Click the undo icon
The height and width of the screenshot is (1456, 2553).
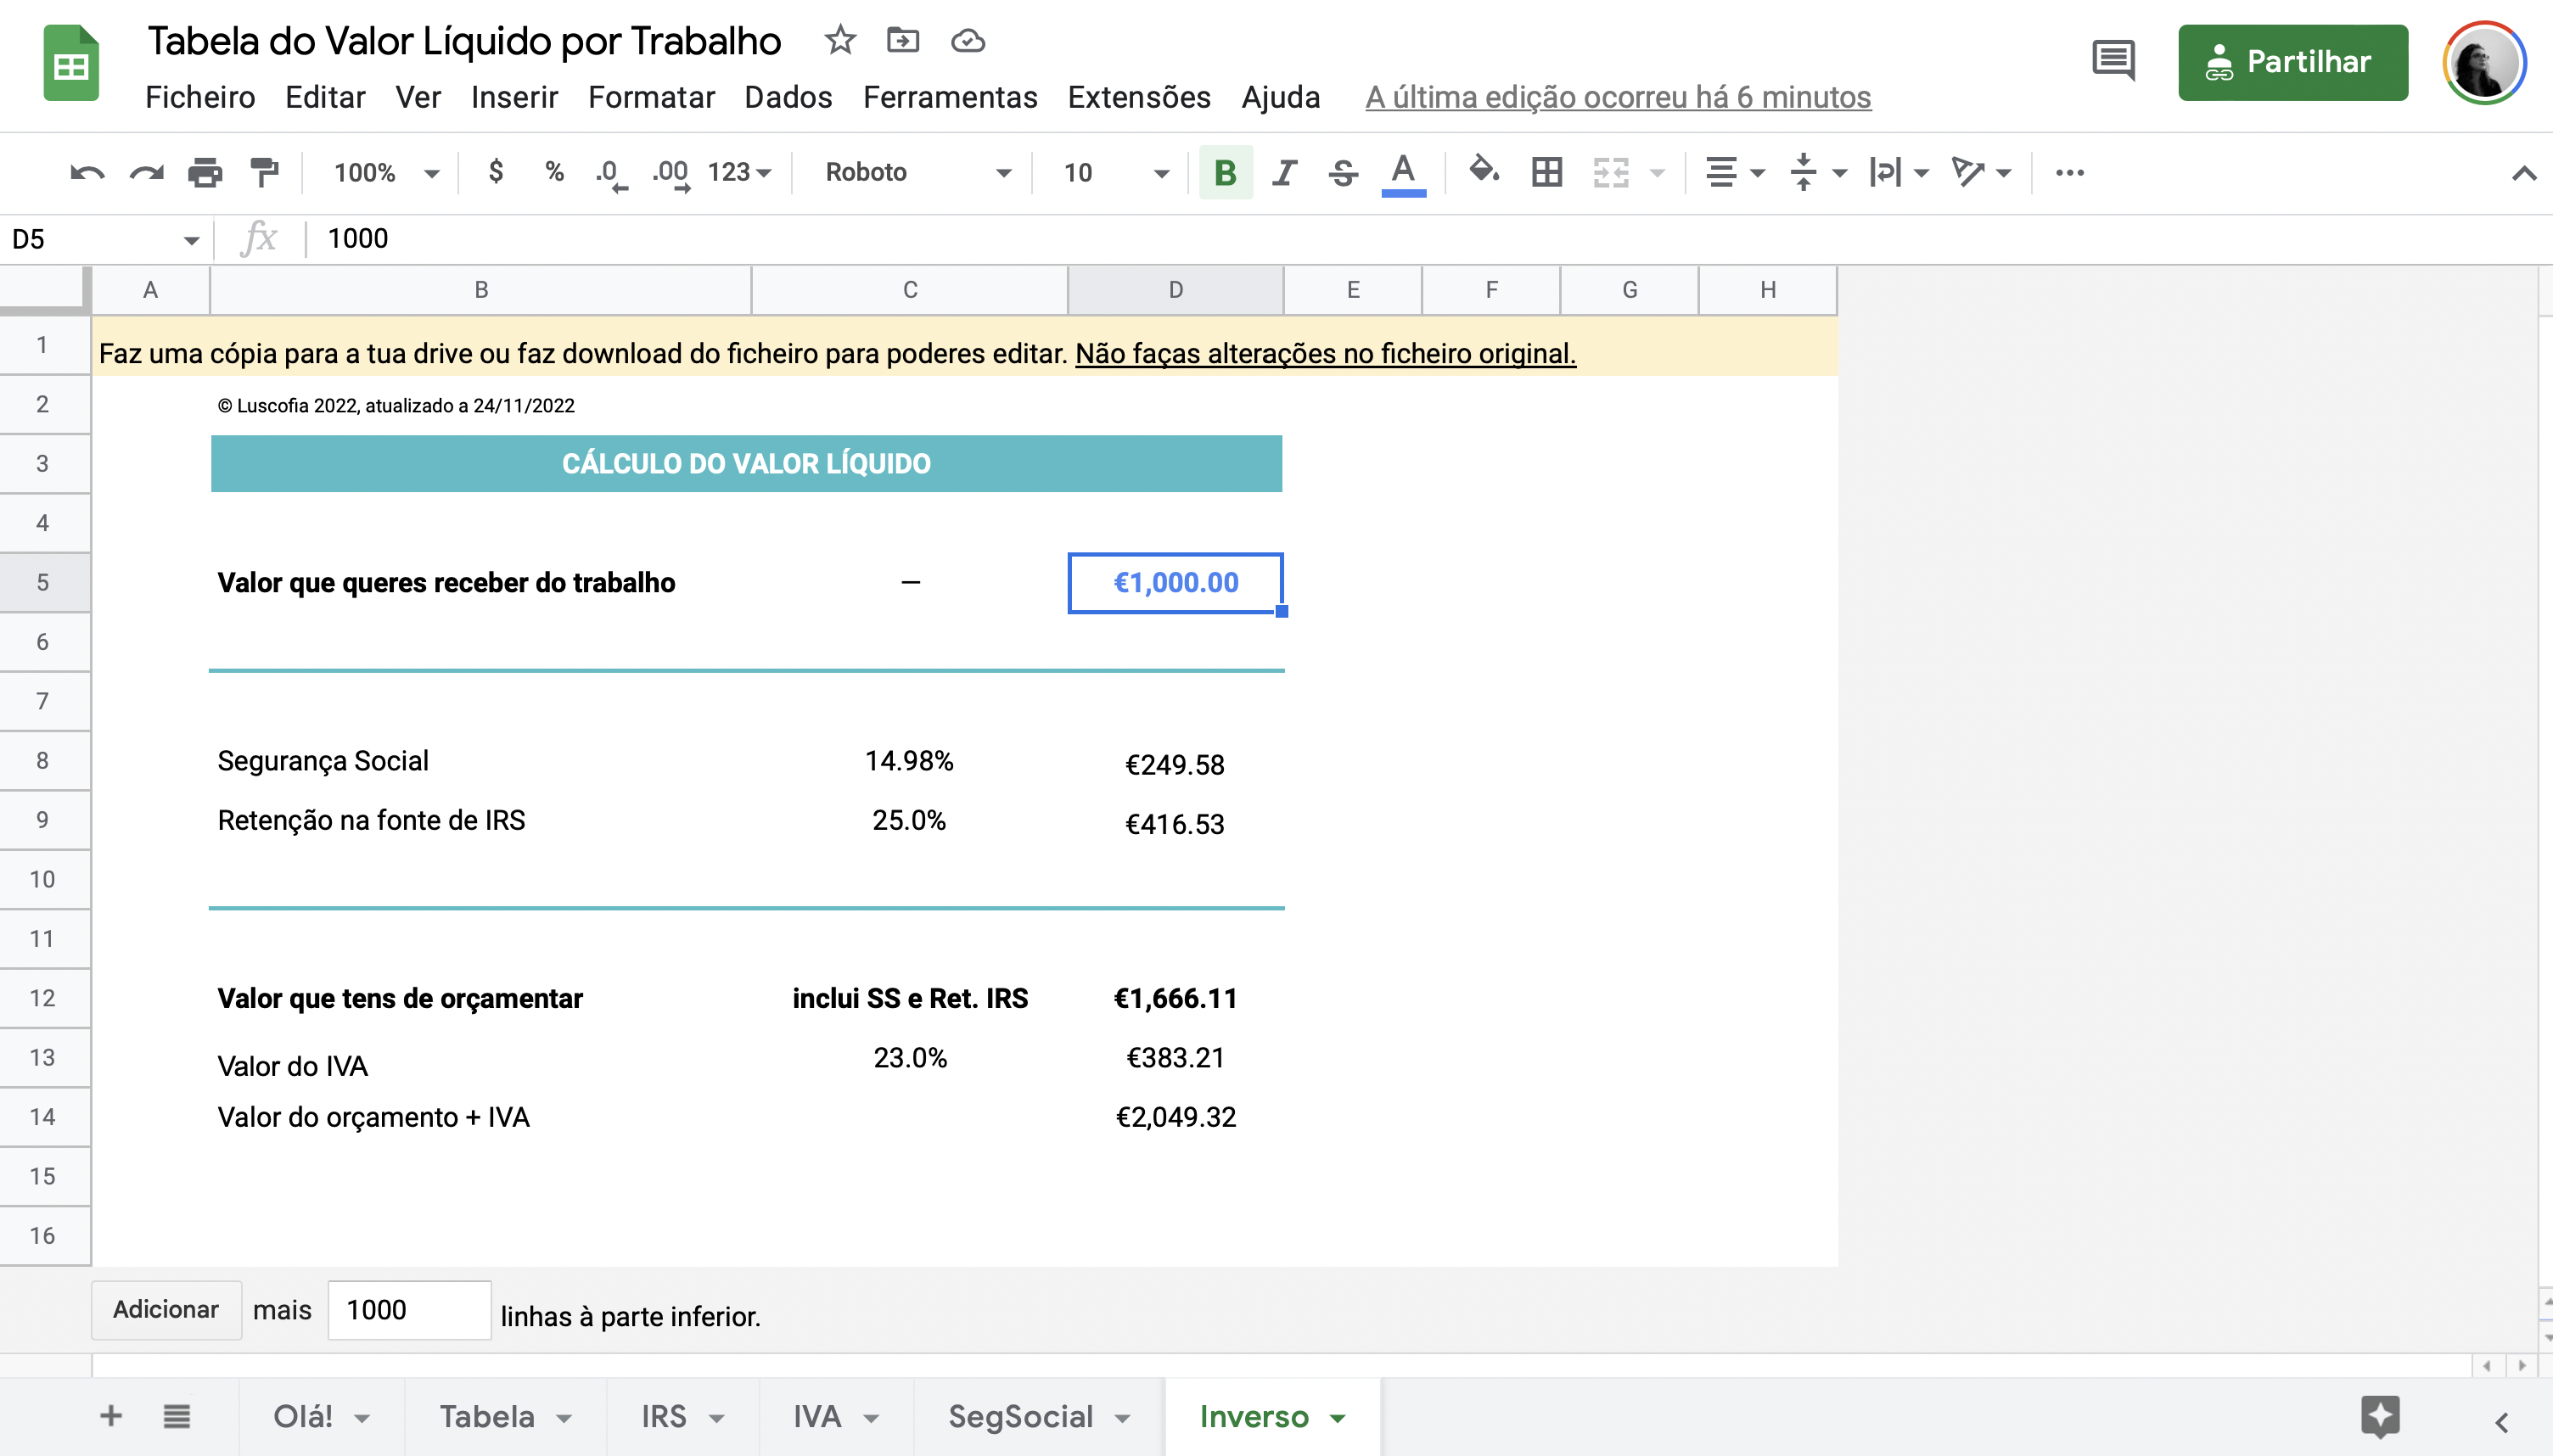(87, 173)
